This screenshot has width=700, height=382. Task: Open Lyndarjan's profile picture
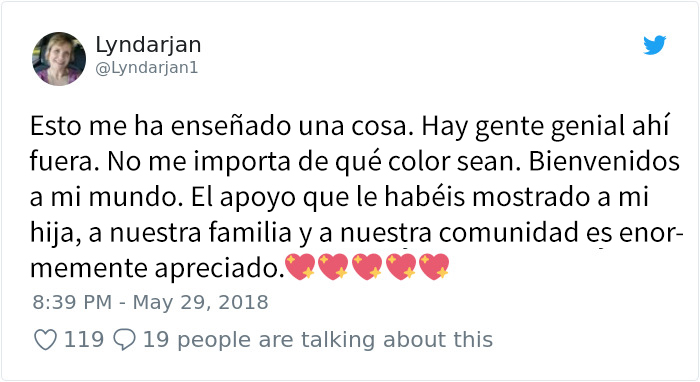[x=59, y=58]
